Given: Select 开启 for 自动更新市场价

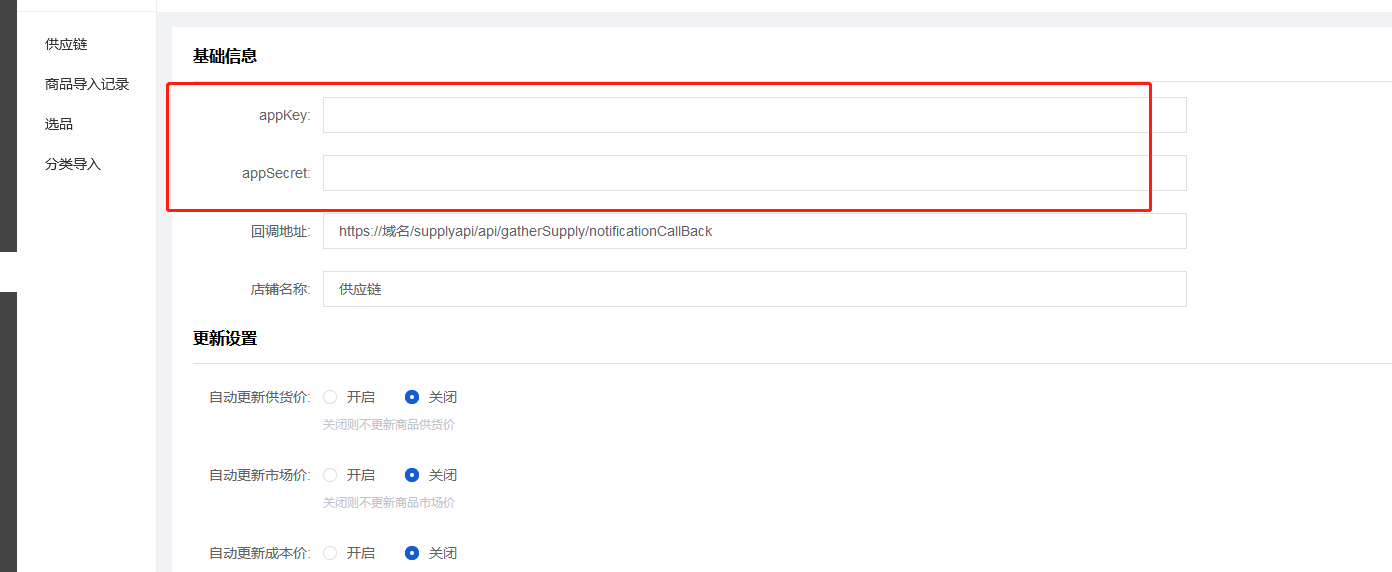Looking at the screenshot, I should [349, 475].
